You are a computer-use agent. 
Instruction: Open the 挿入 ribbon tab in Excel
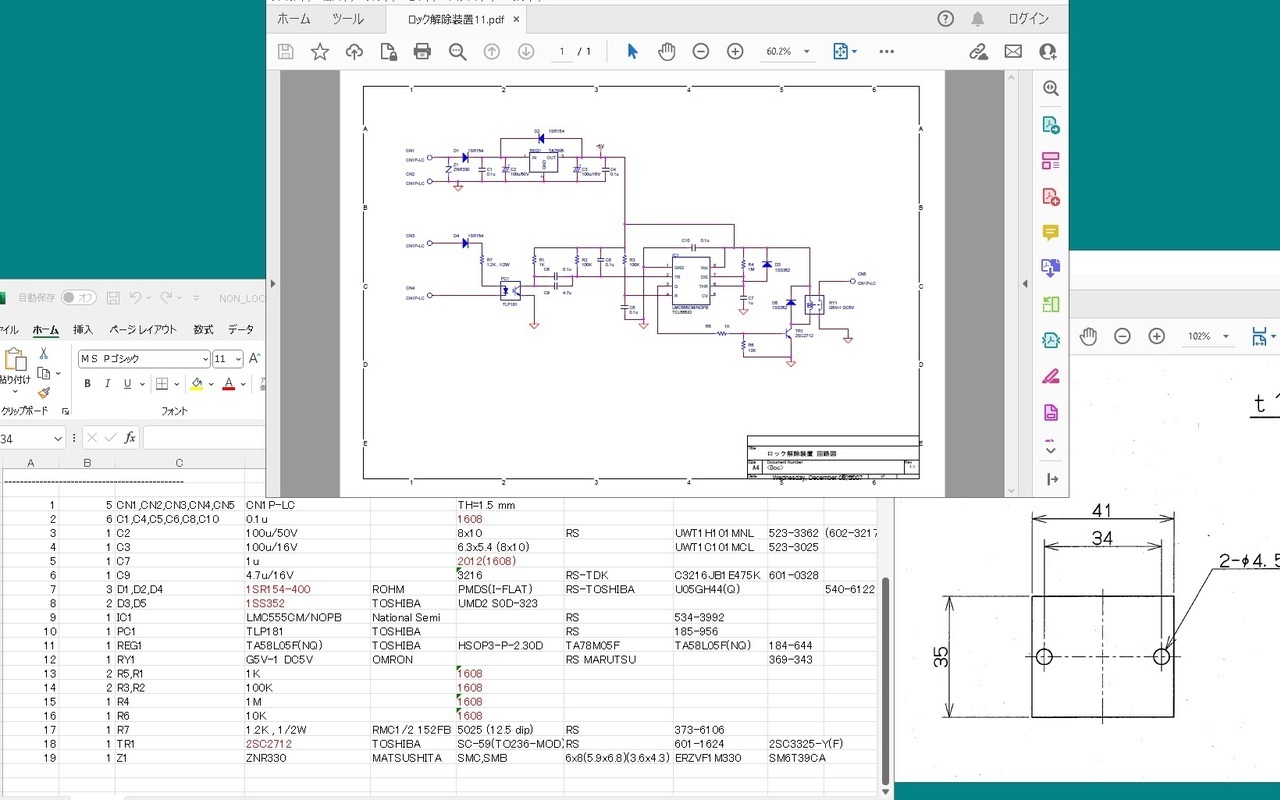pos(83,329)
